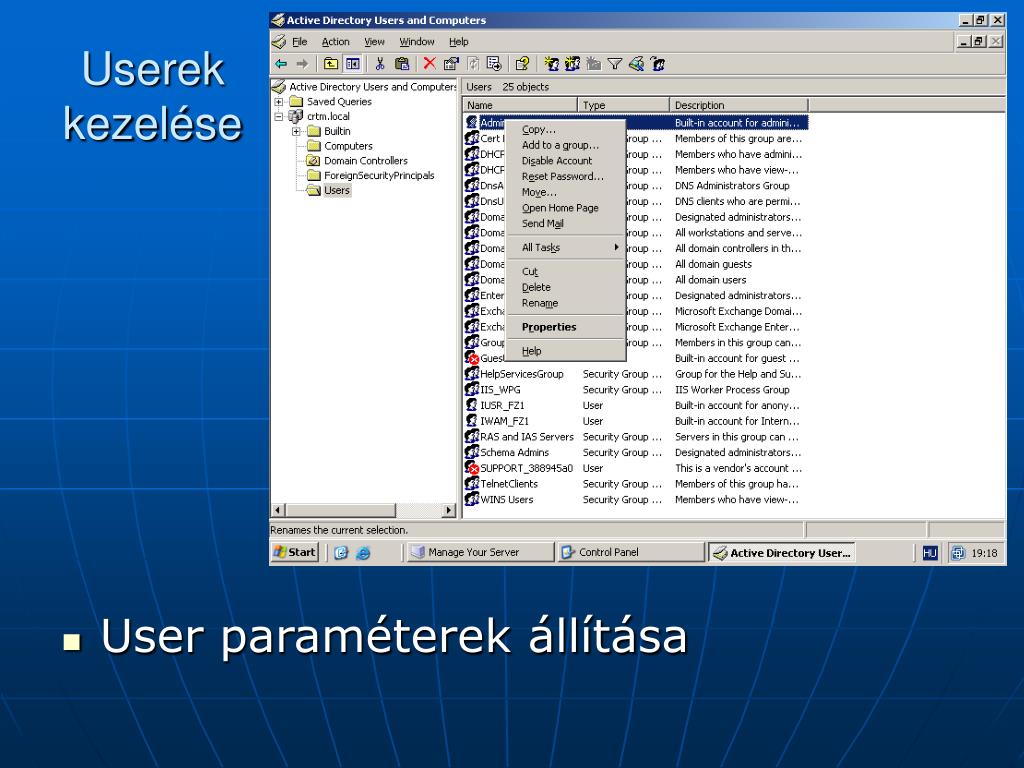Click the Back arrow in the toolbar
Image resolution: width=1024 pixels, height=768 pixels.
tap(281, 64)
